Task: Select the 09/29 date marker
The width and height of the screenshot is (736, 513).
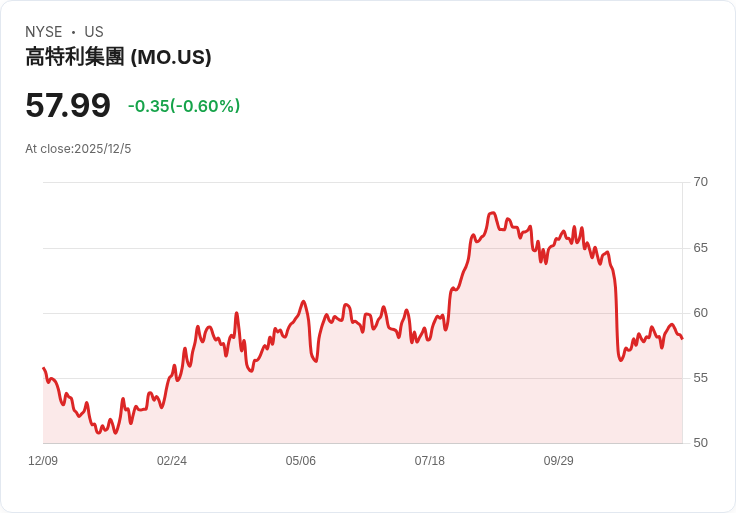Action: (x=559, y=461)
